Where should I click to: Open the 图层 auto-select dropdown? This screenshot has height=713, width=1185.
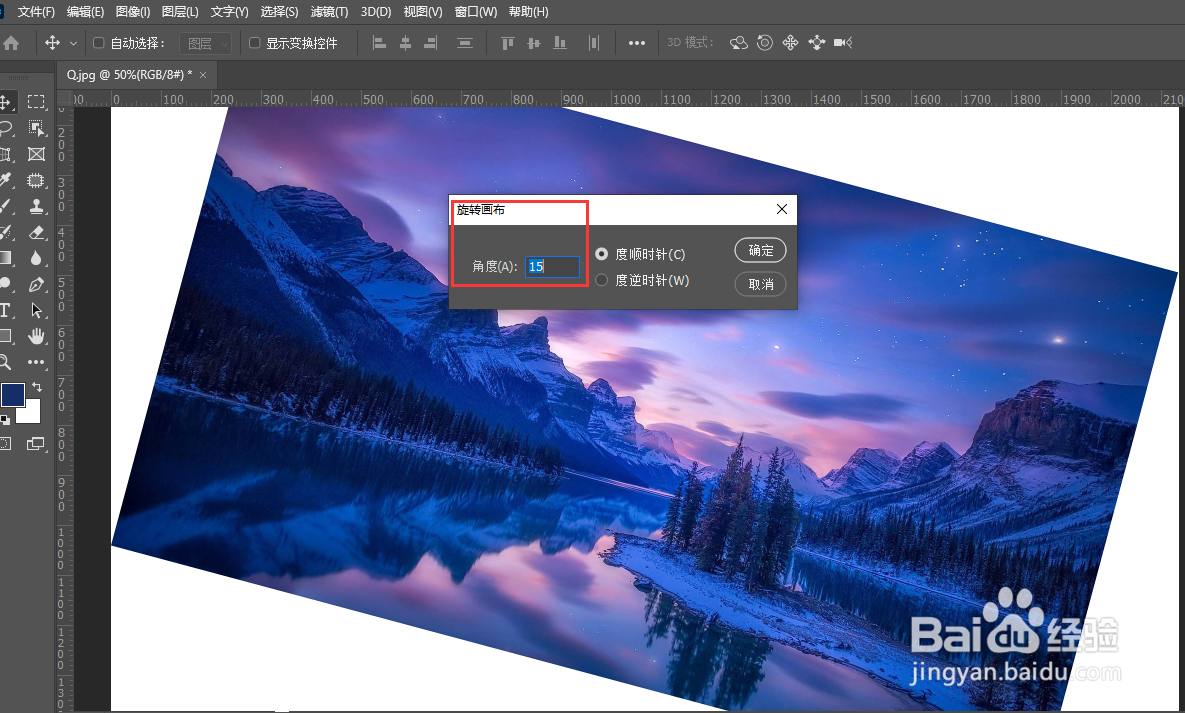(205, 44)
